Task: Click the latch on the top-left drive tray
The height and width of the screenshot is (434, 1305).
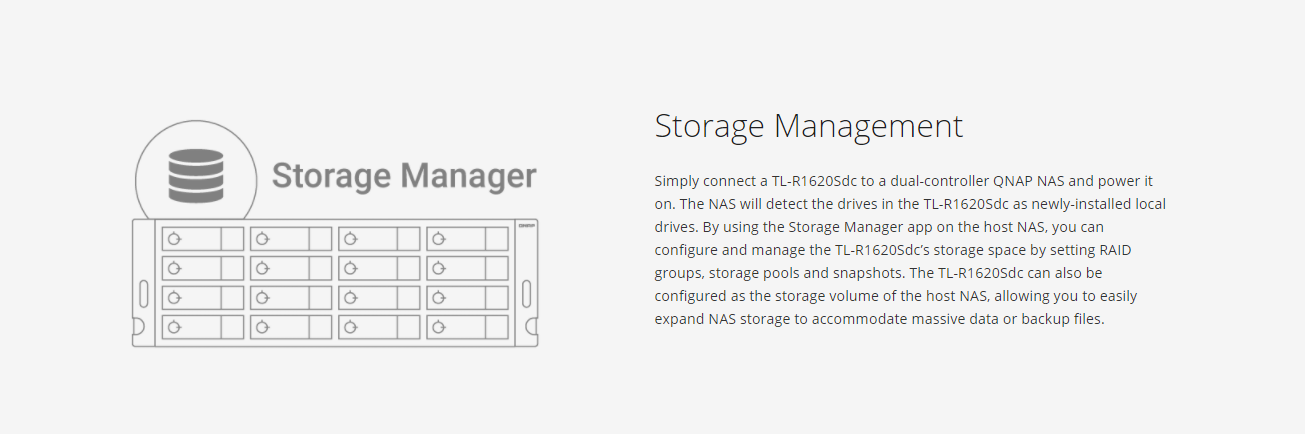Action: pos(232,239)
